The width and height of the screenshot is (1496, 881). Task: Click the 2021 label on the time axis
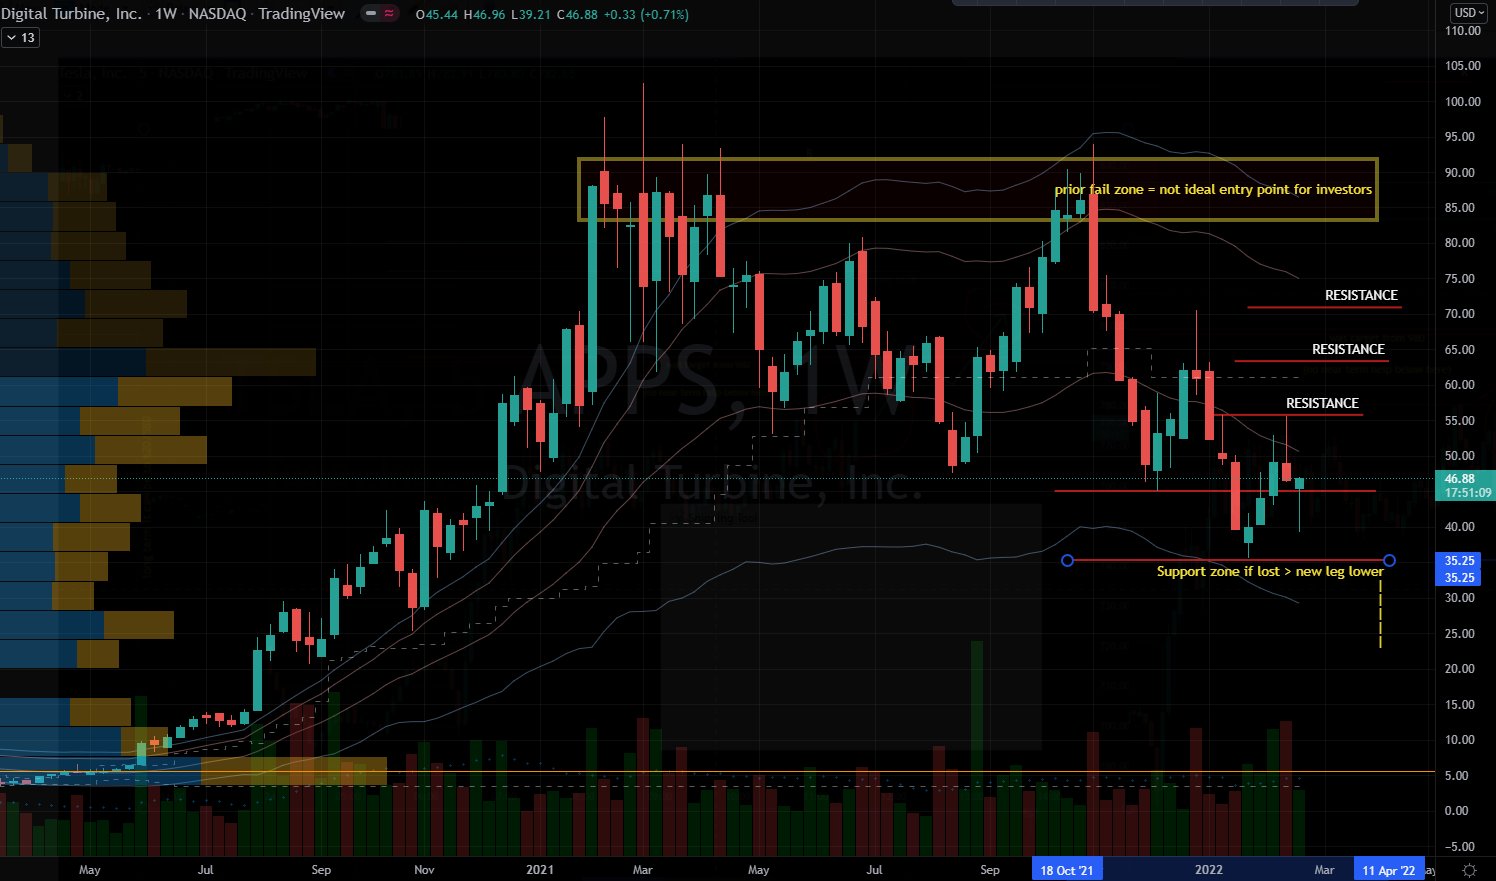[540, 870]
